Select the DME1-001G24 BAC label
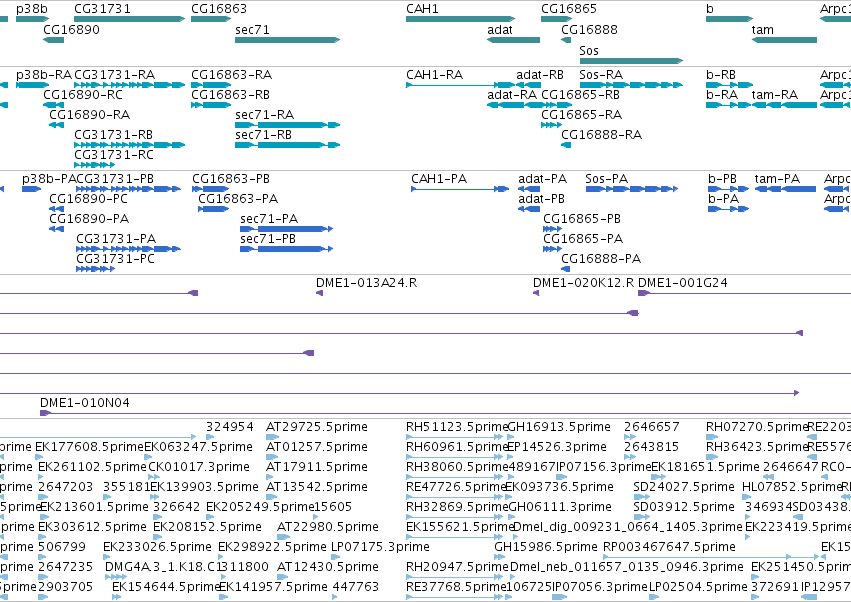 click(x=682, y=283)
